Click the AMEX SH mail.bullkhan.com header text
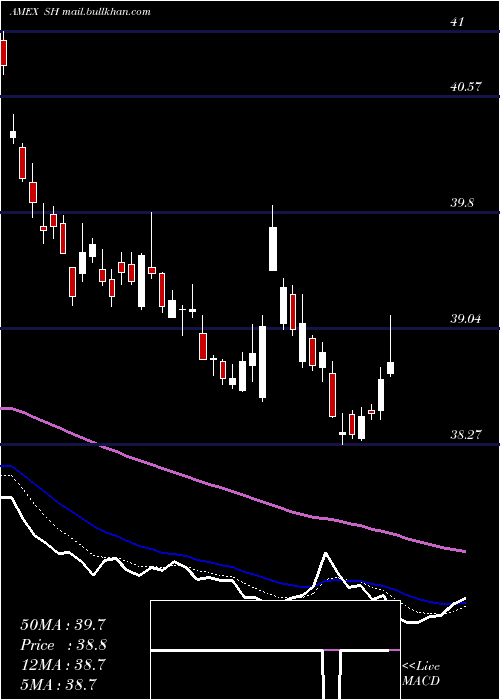 [79, 12]
